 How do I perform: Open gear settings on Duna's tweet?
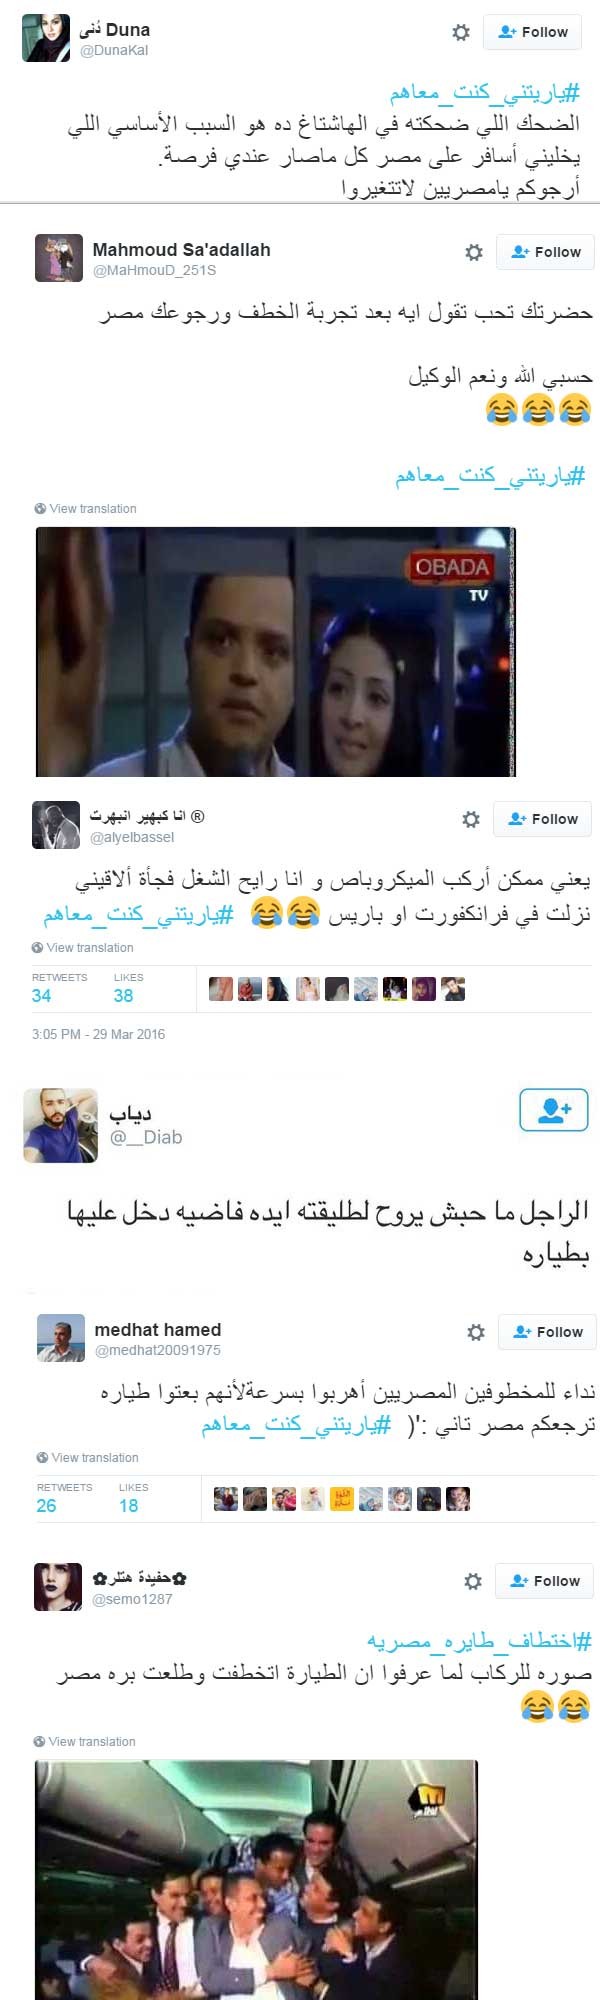pos(461,32)
